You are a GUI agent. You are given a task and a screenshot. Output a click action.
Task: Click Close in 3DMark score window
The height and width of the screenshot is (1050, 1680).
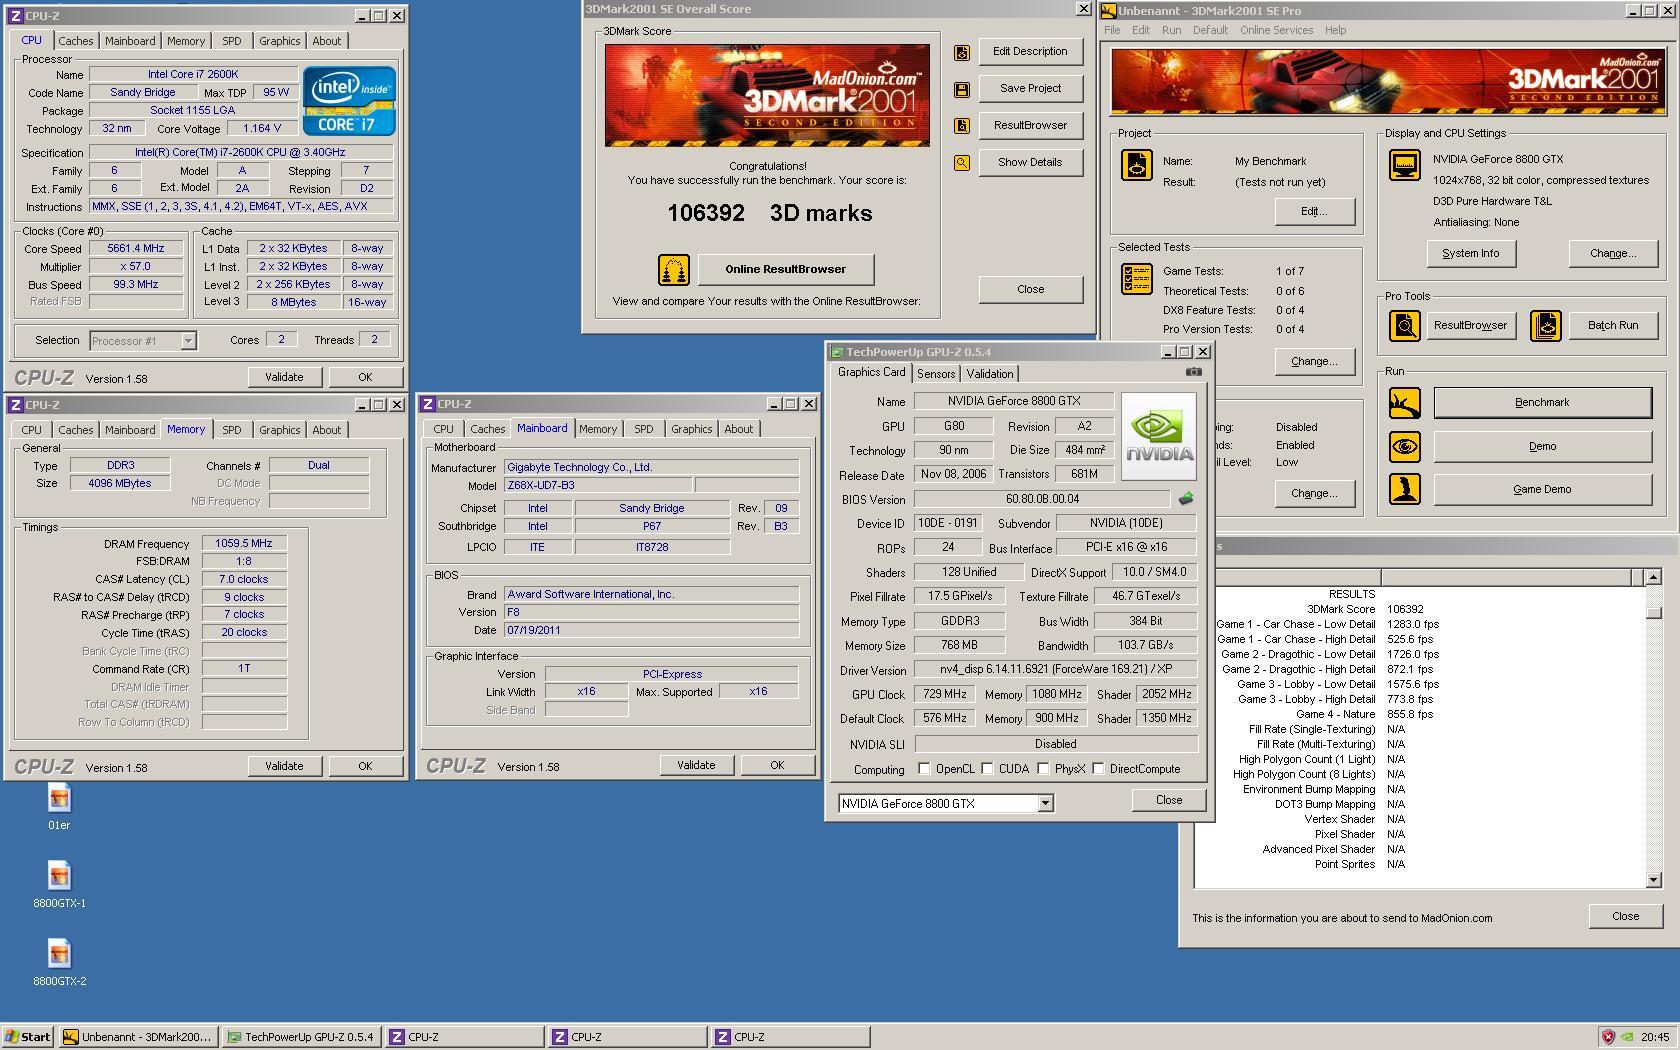tap(1030, 290)
